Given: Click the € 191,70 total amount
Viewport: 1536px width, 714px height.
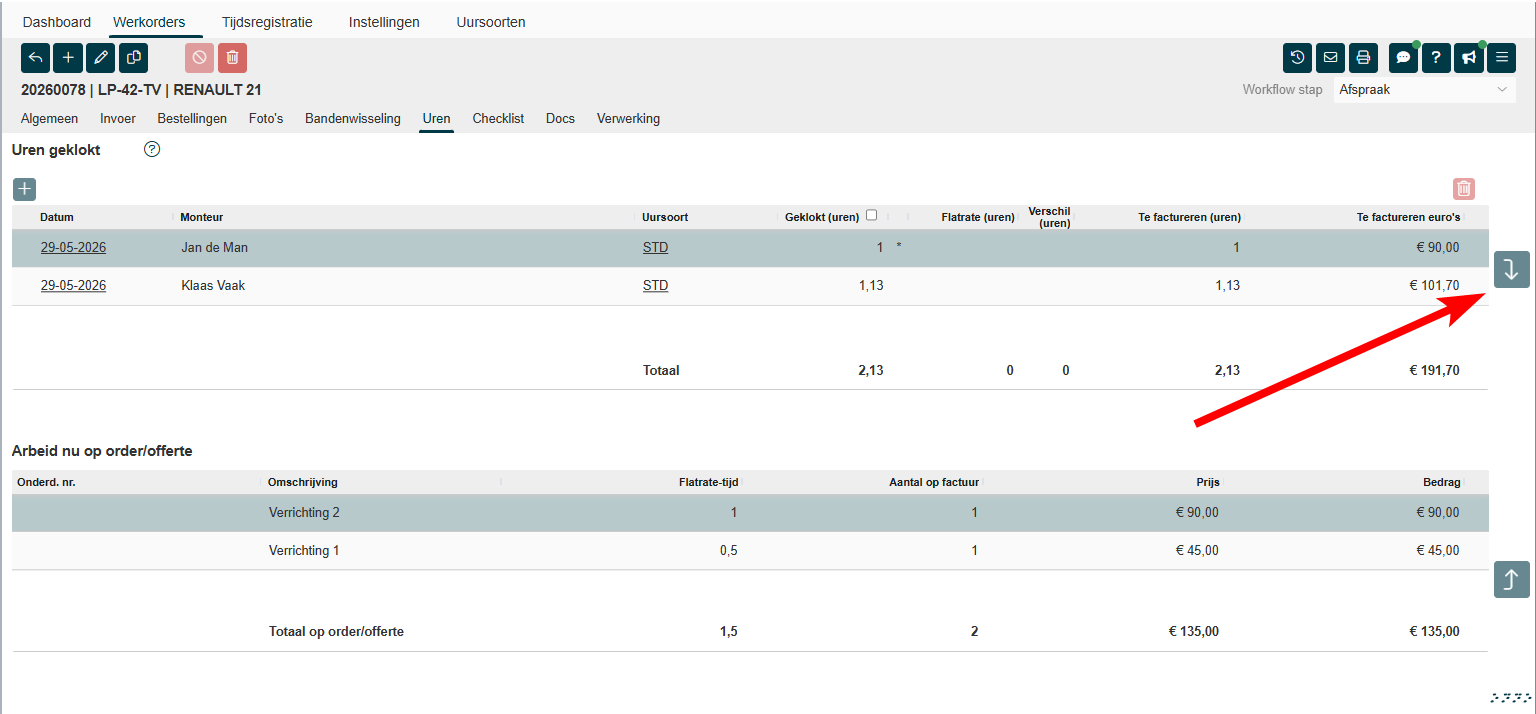Looking at the screenshot, I should point(1434,371).
